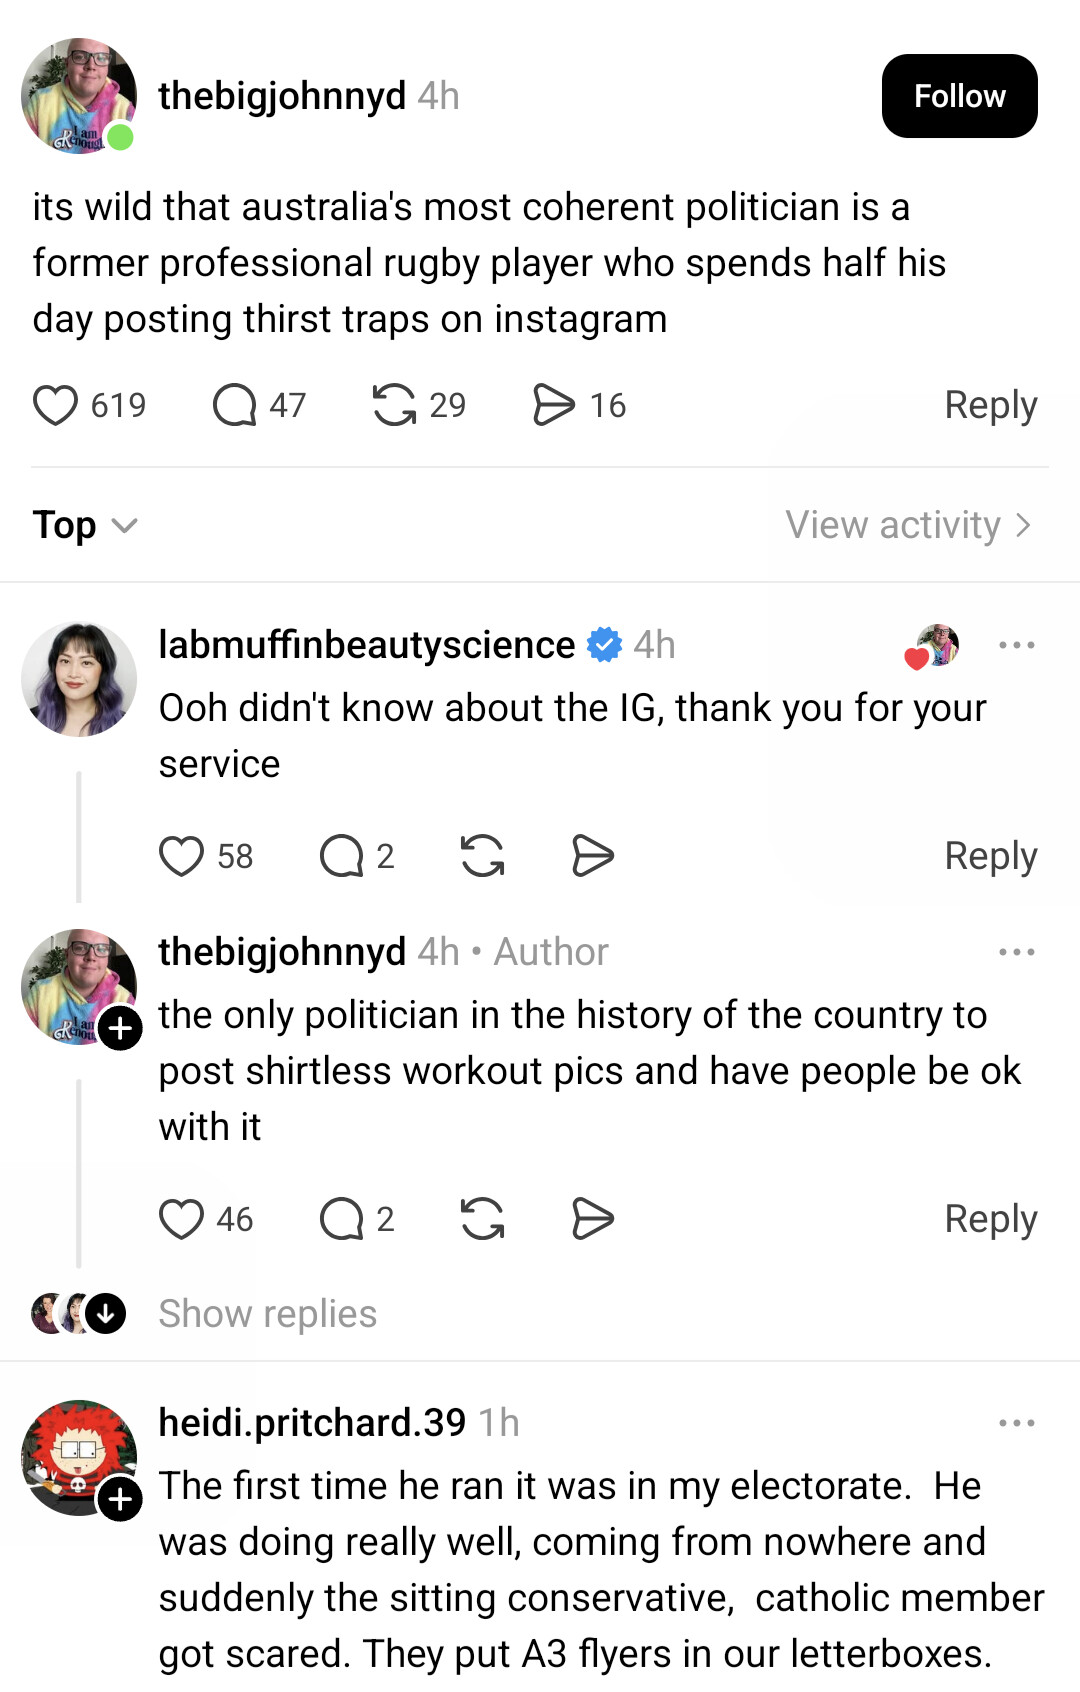
Task: Expand Show replies under the thread
Action: click(267, 1314)
